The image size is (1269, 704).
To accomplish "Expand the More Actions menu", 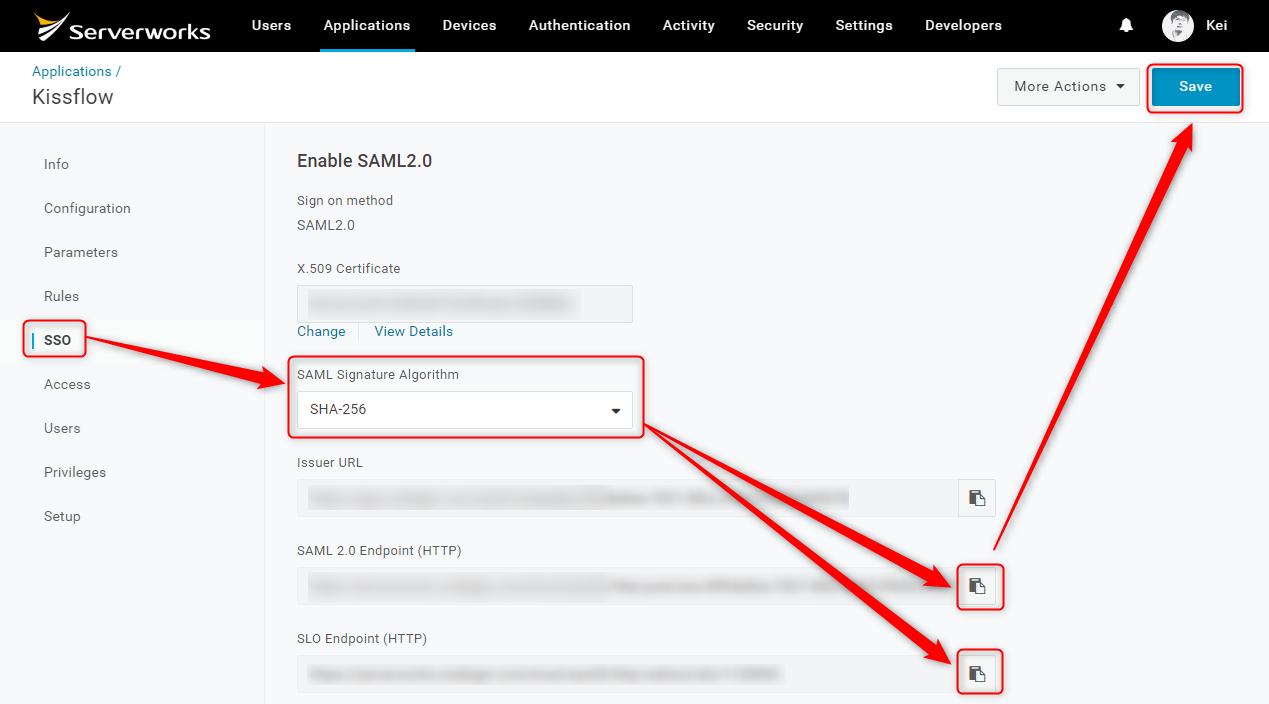I will point(1069,87).
